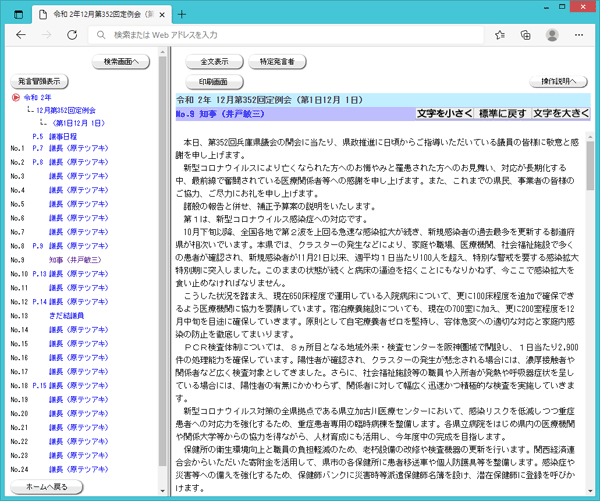
Task: Open the (第1日12月 1日) tree link
Action: pyautogui.click(x=78, y=123)
